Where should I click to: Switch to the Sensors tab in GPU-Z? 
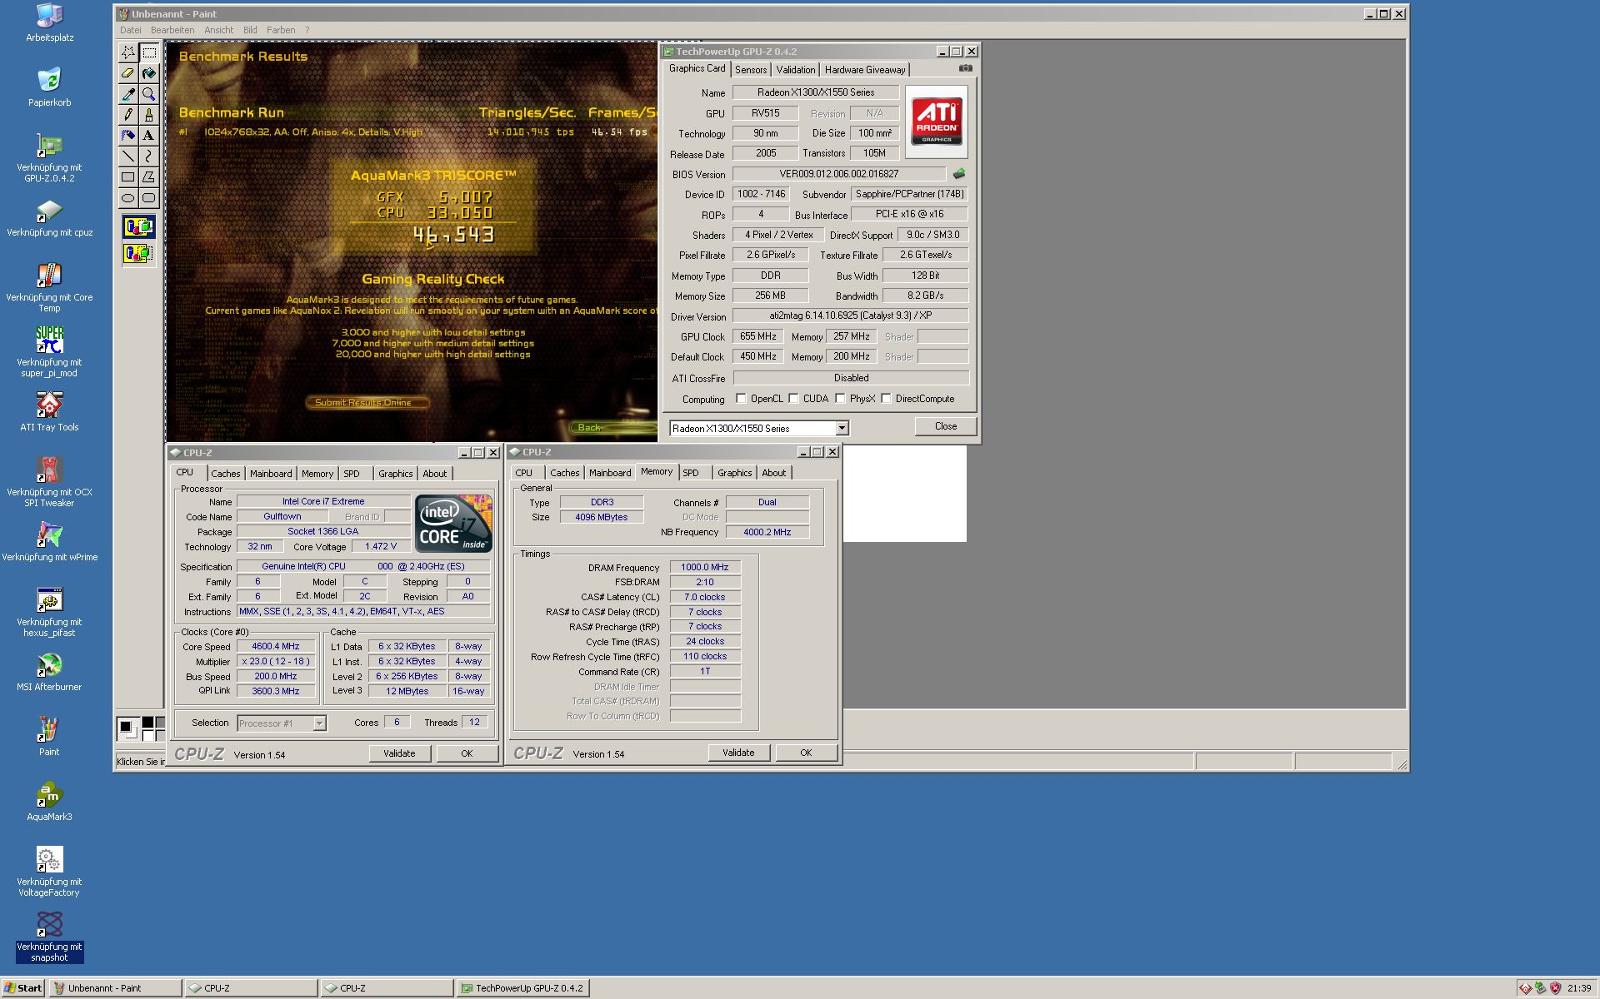[751, 70]
